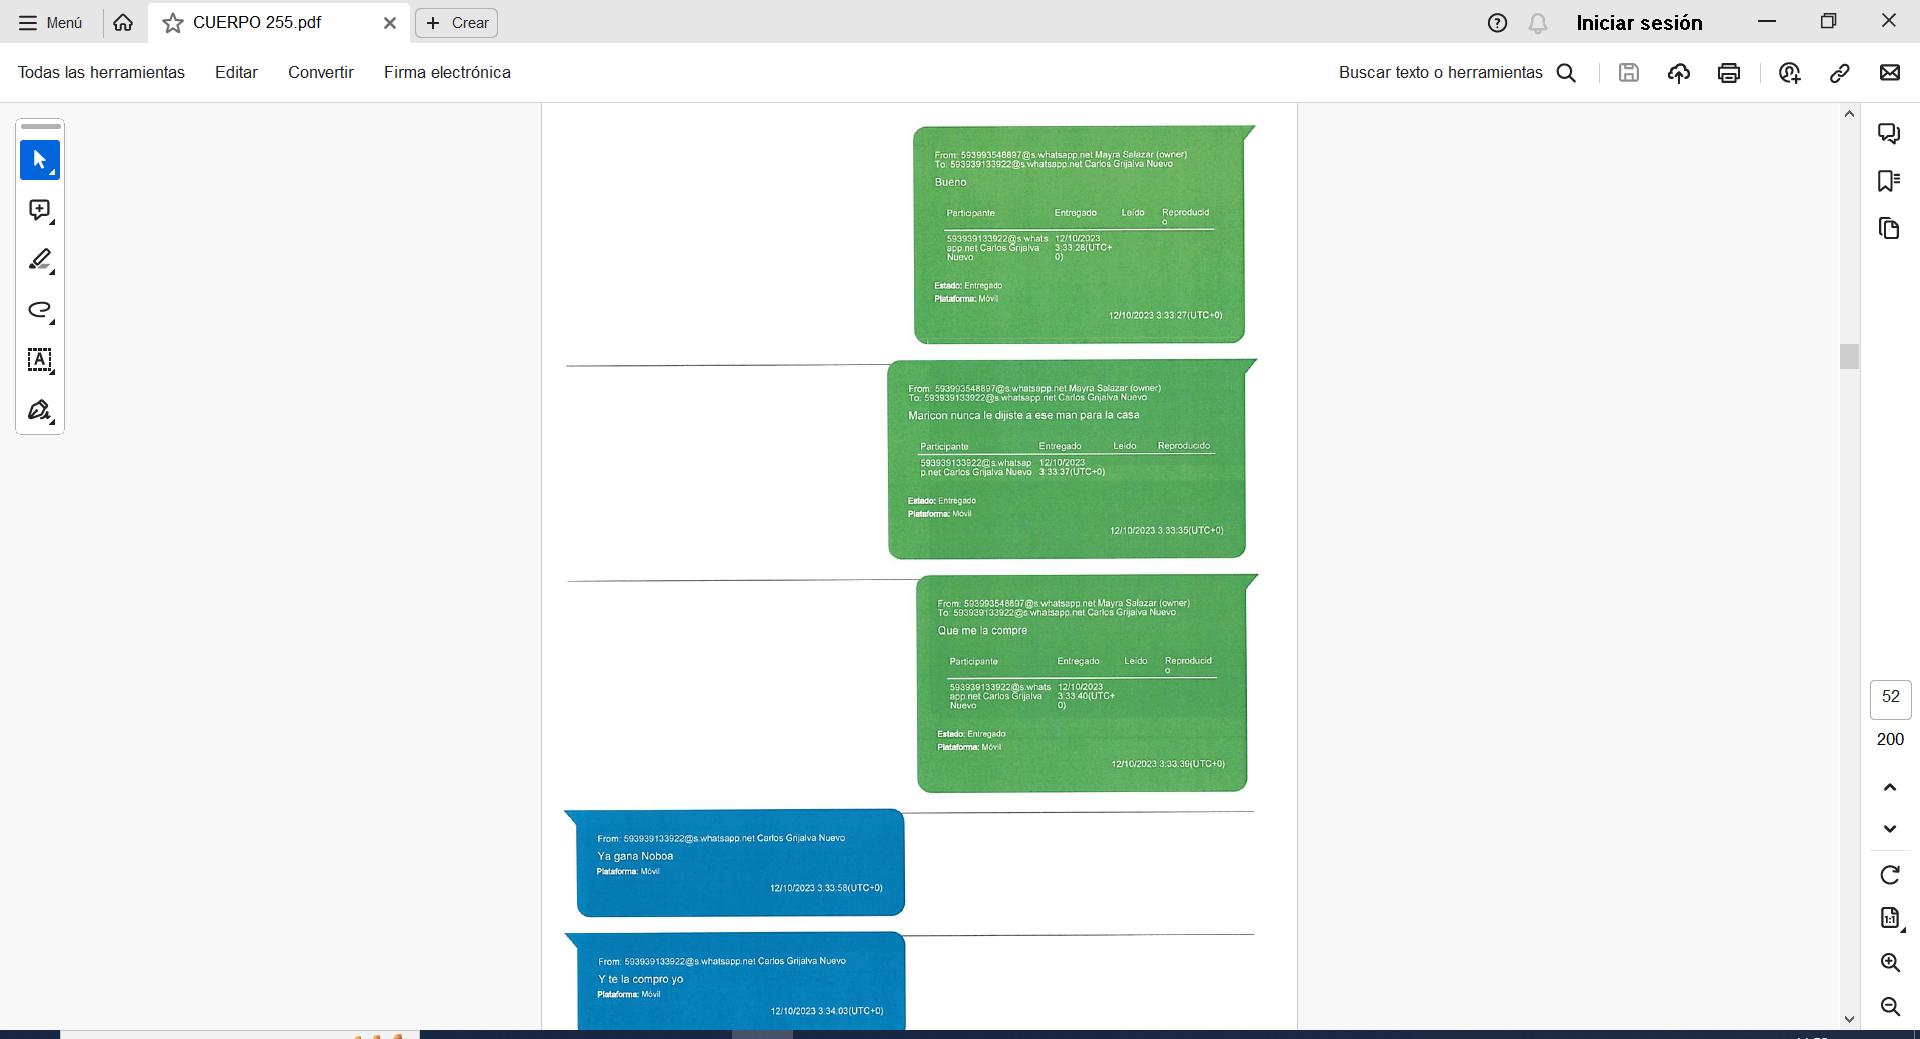Click scrollbar down arrow
1920x1039 pixels.
(1849, 1020)
